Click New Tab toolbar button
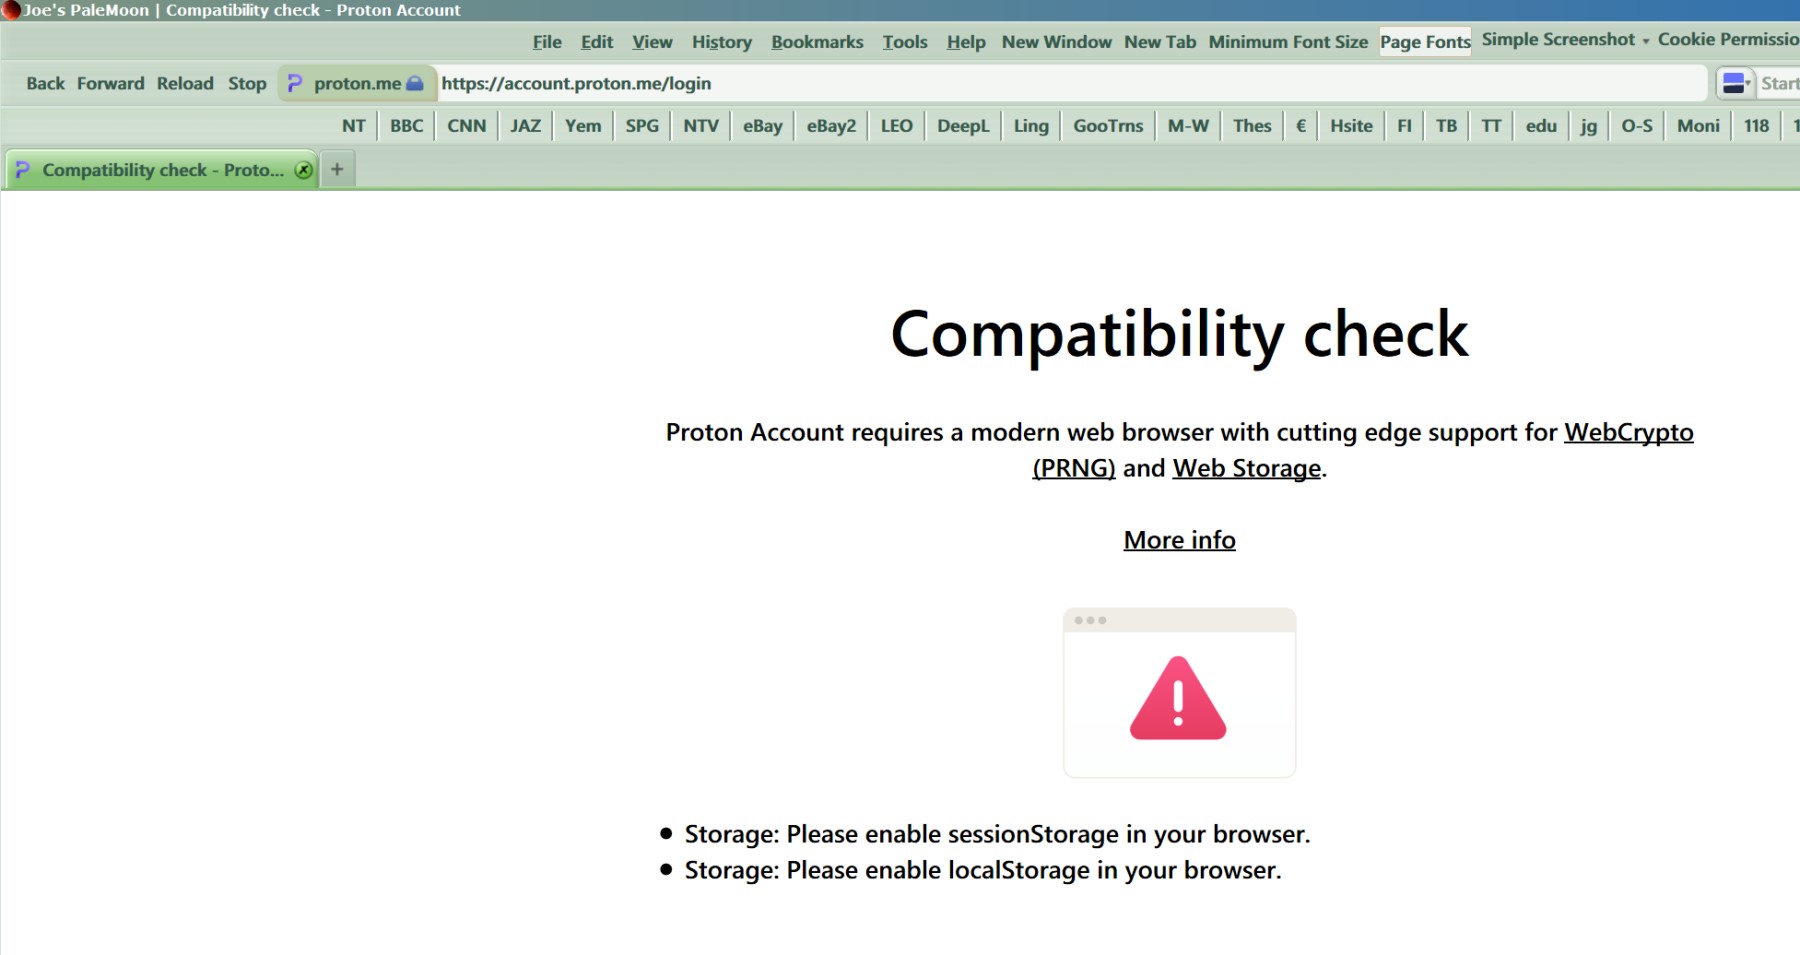The image size is (1800, 955). tap(1160, 42)
